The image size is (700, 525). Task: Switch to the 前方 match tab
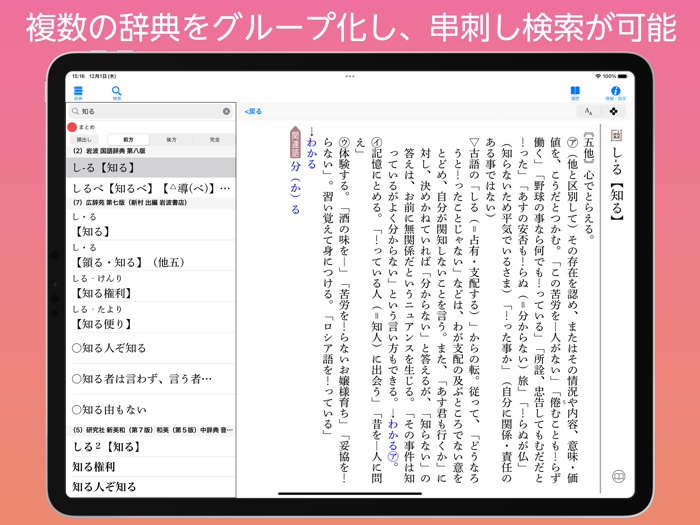[129, 140]
